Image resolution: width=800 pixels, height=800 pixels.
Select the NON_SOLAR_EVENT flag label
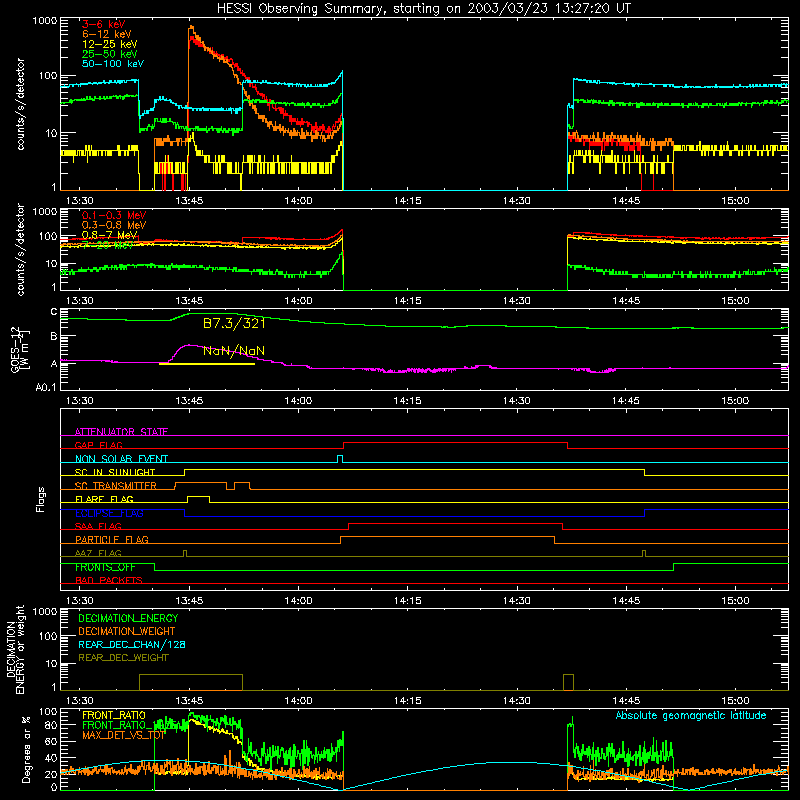pos(121,459)
